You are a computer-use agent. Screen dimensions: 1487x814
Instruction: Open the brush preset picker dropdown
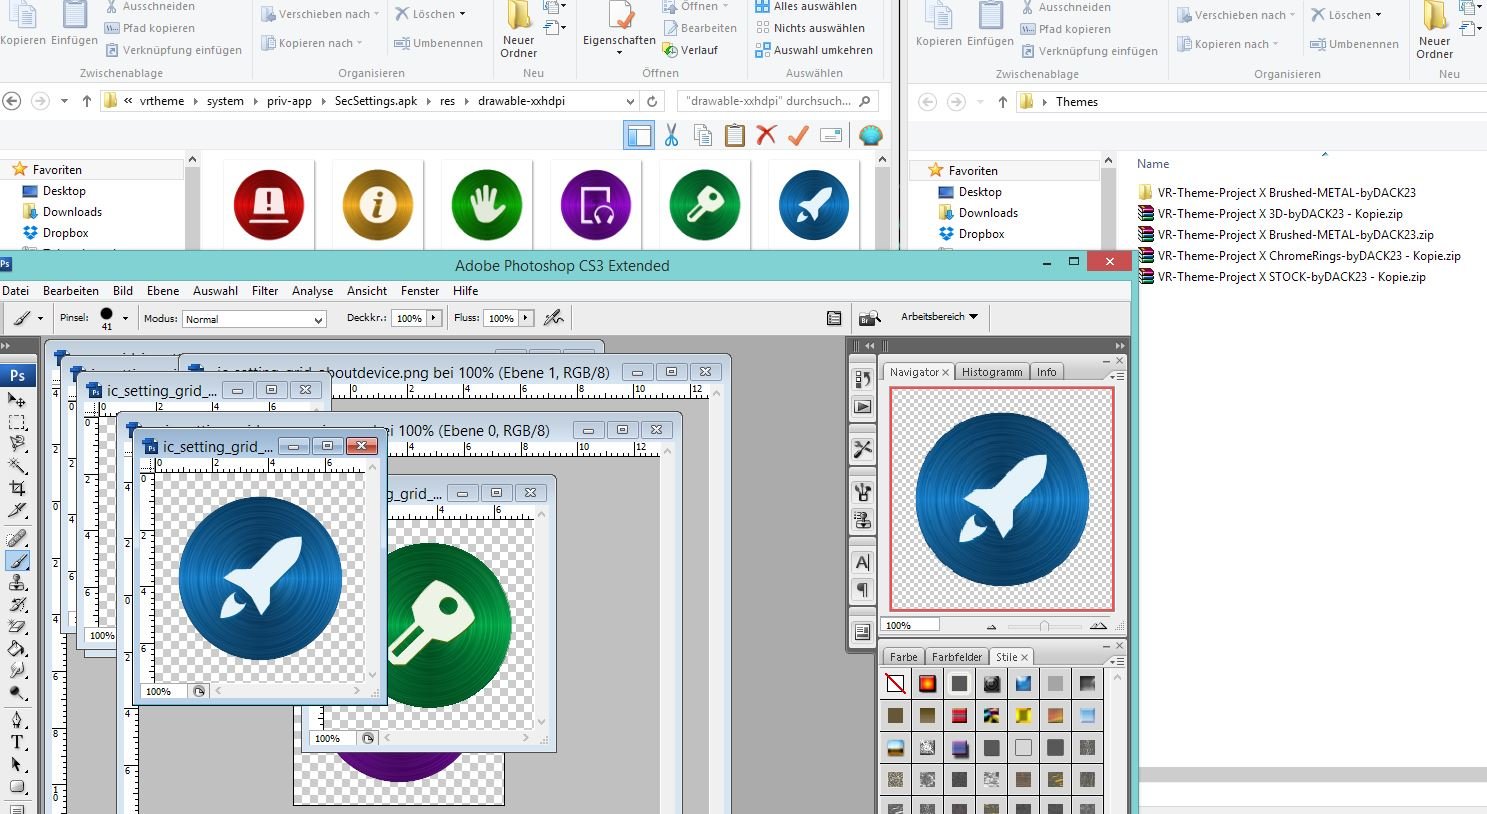[x=125, y=318]
